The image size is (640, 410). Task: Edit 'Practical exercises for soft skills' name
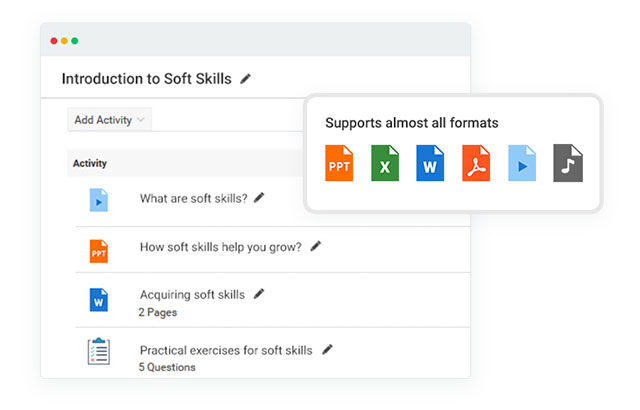(x=327, y=350)
